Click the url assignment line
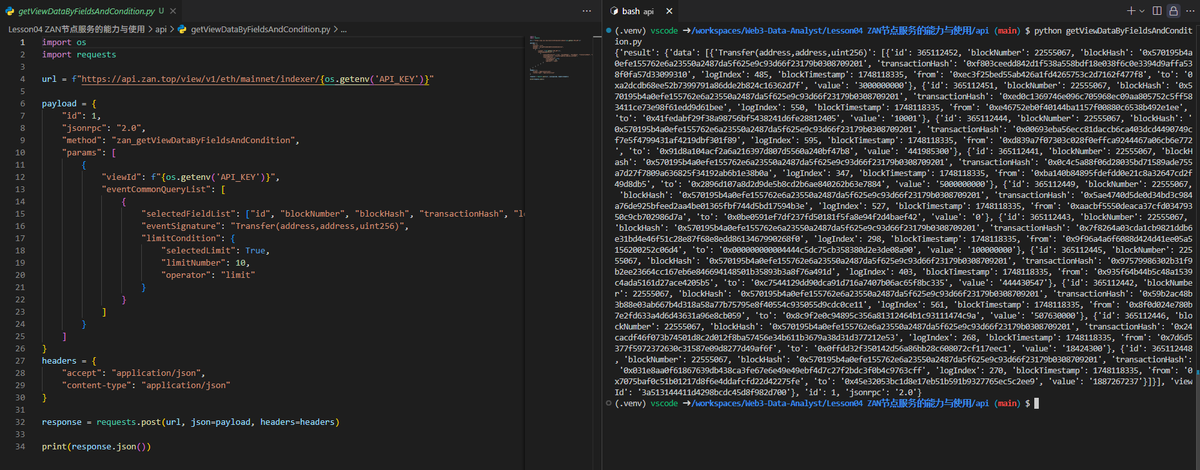 click(x=238, y=78)
